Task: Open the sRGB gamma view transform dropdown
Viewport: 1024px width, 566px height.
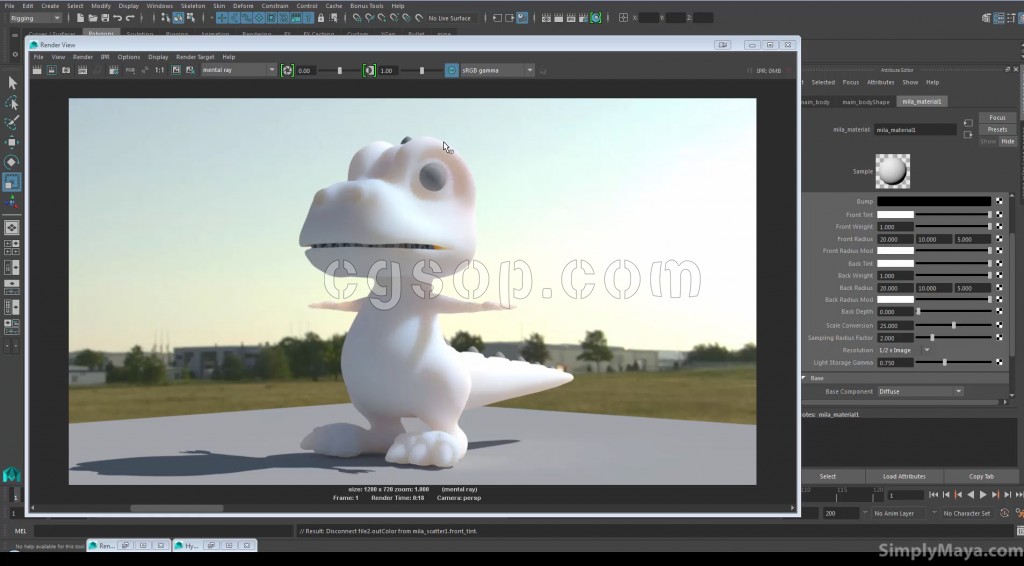Action: 498,70
